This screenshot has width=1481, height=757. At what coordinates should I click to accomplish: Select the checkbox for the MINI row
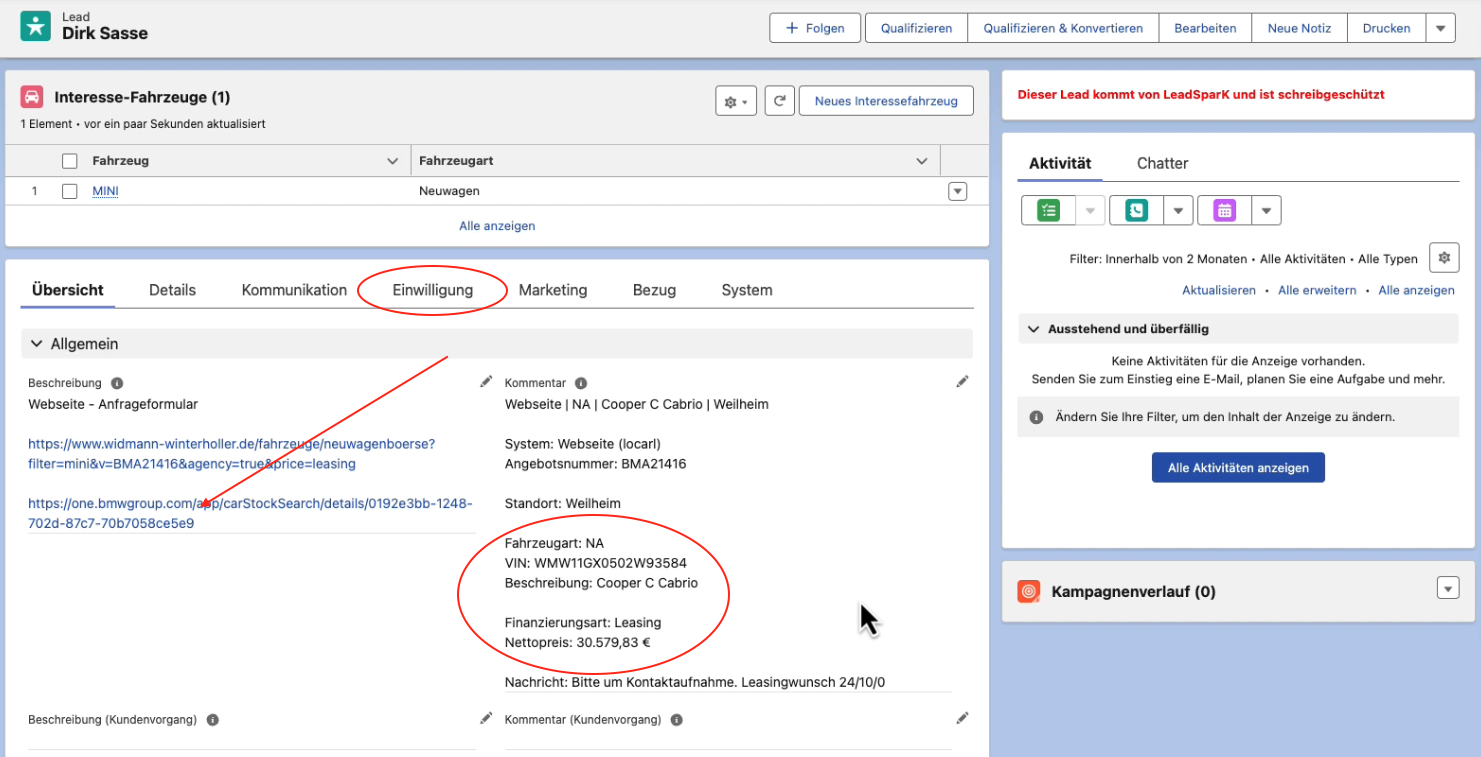[x=70, y=191]
